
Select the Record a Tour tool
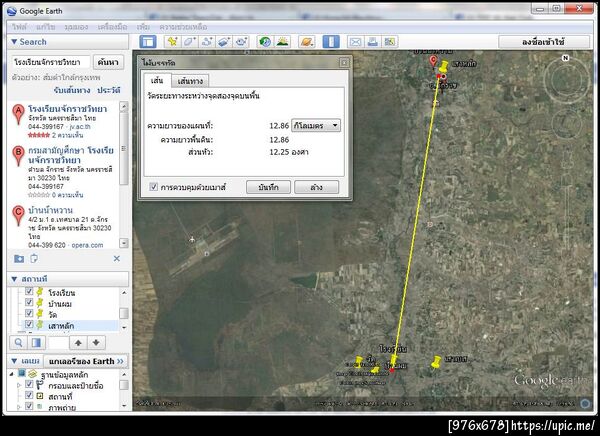(x=241, y=42)
